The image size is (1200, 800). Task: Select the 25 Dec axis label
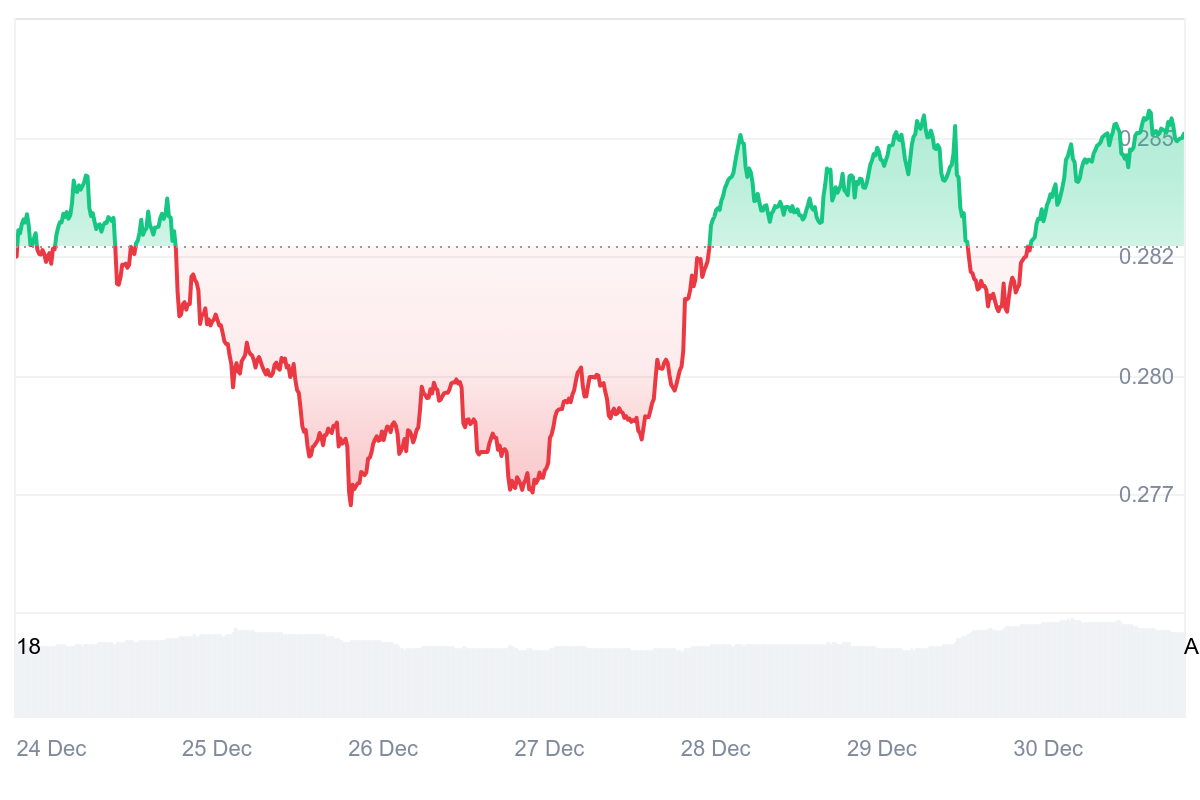click(x=217, y=748)
